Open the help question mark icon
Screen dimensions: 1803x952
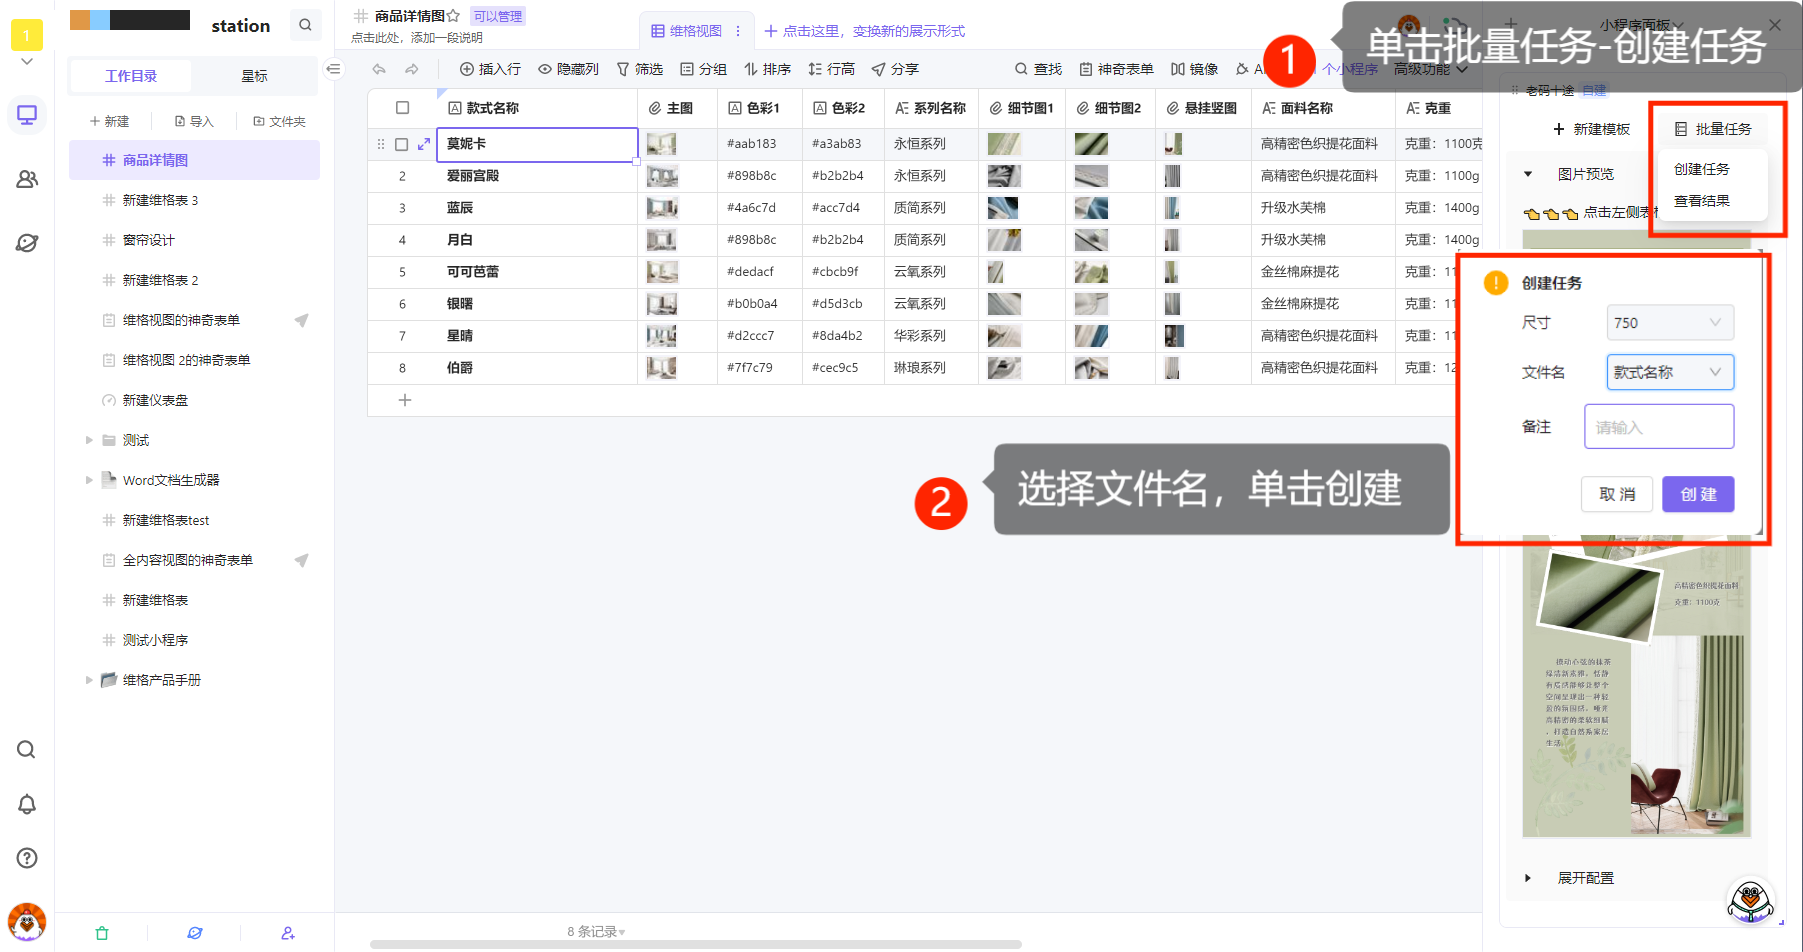pyautogui.click(x=27, y=858)
